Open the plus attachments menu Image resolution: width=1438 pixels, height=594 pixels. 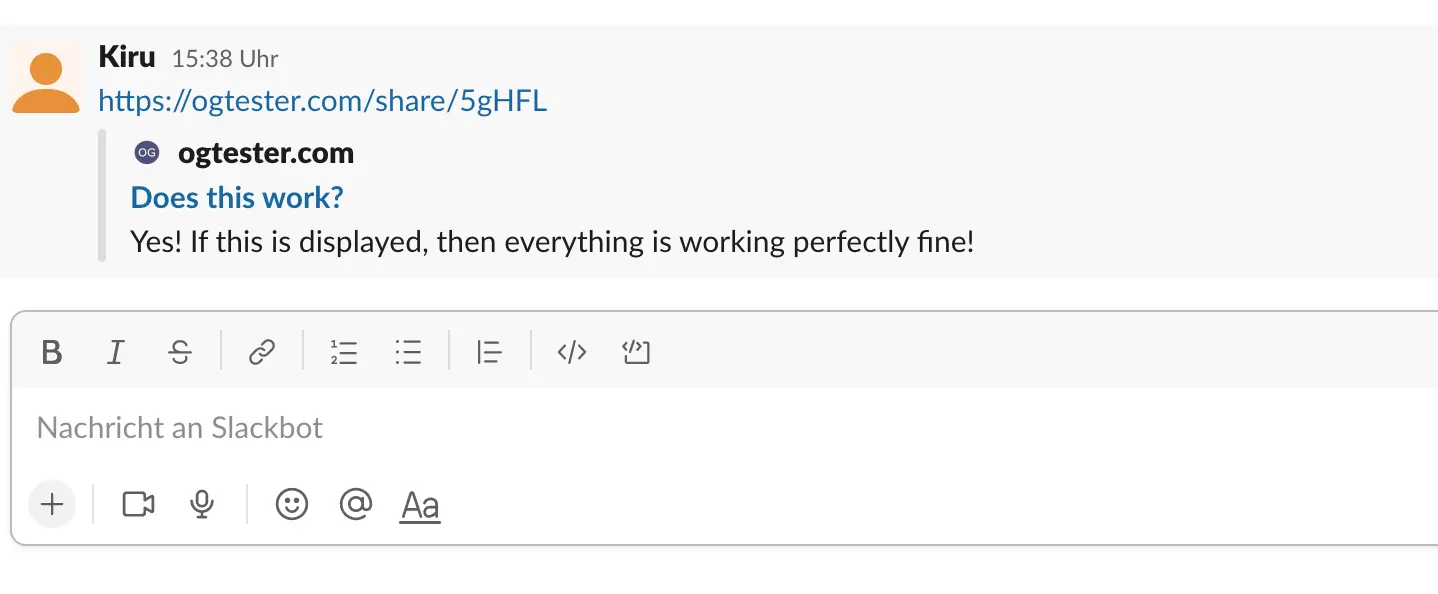tap(52, 504)
